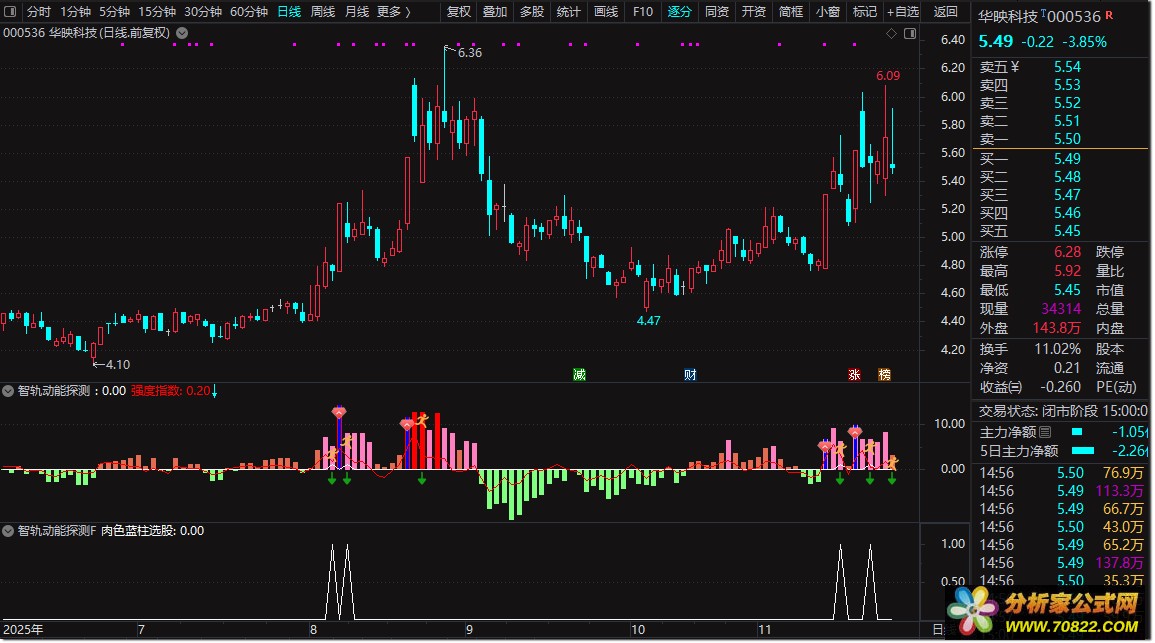Add stock via +自选 button
The image size is (1155, 643).
click(903, 12)
